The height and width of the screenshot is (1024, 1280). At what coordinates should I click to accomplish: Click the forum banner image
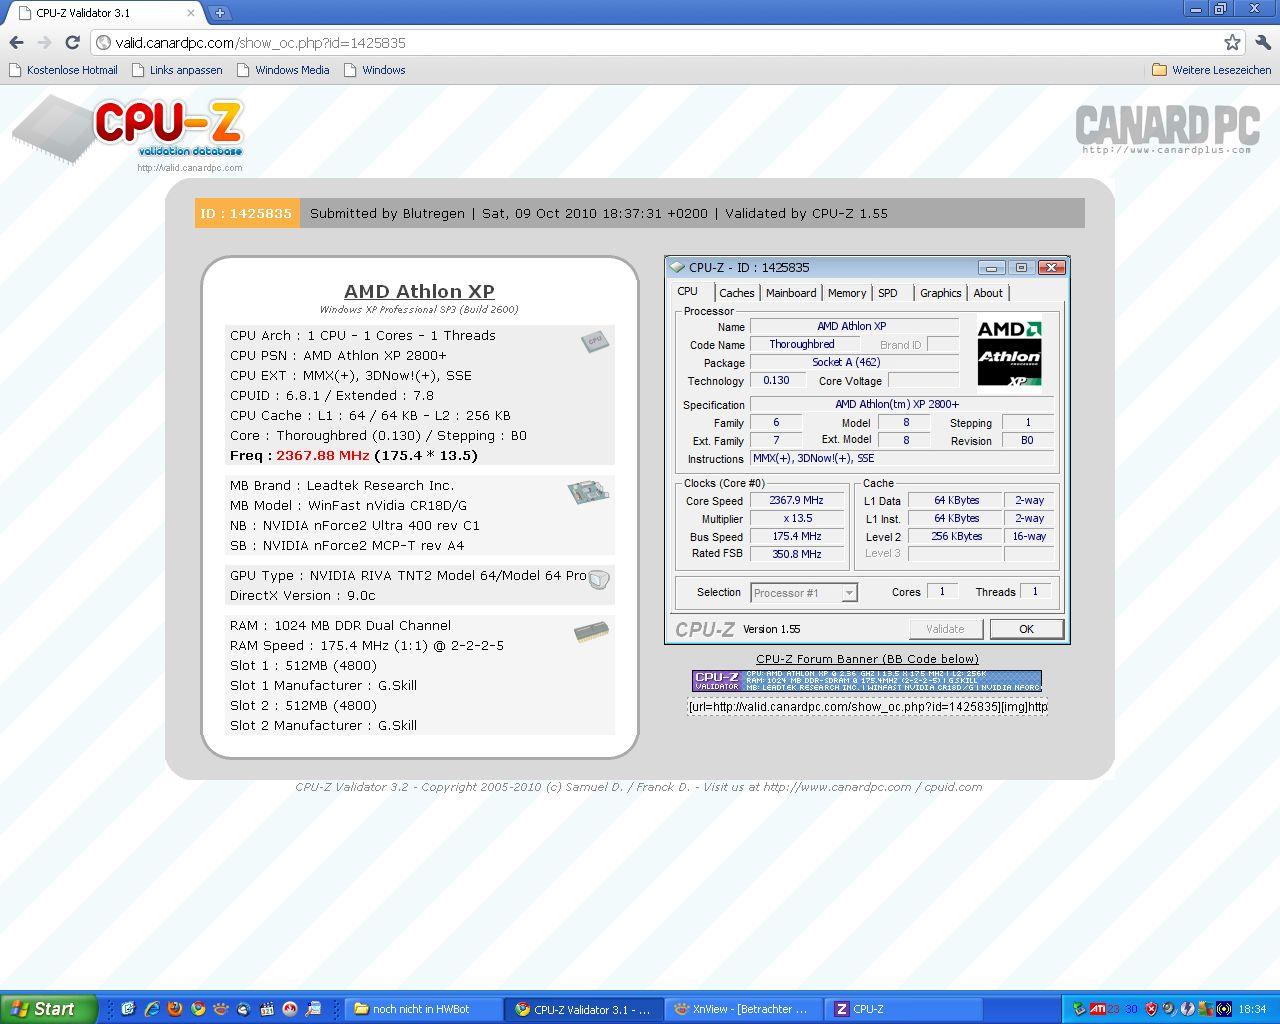pos(867,681)
